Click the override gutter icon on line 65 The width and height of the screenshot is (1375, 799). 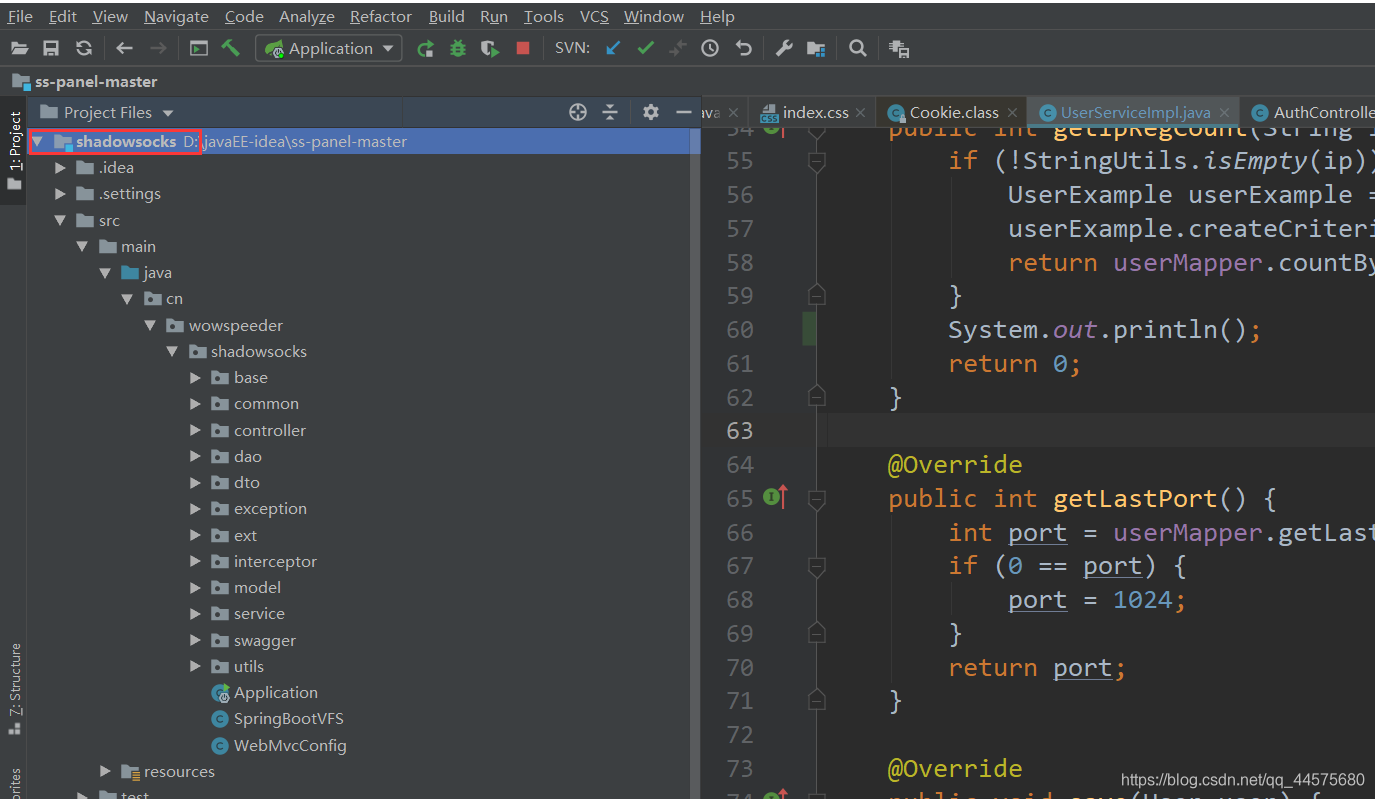[776, 496]
